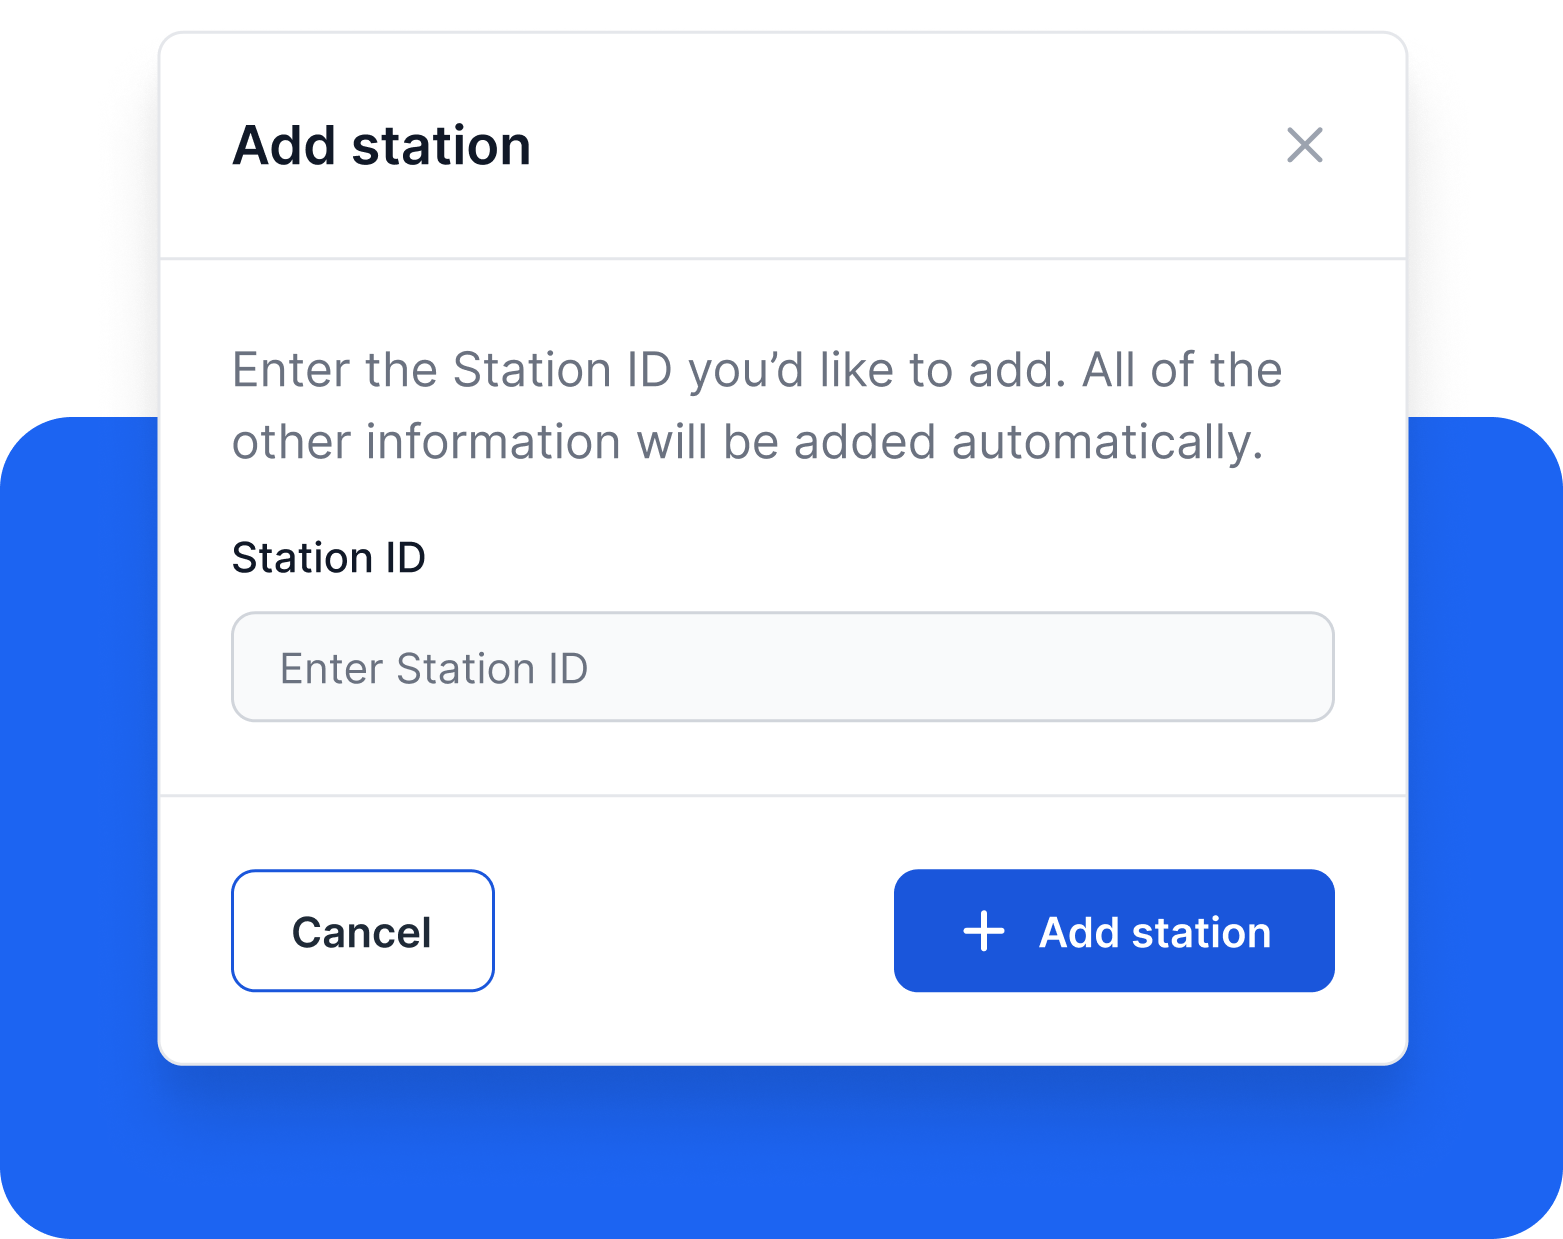Click the Add station dialog heading

[381, 146]
